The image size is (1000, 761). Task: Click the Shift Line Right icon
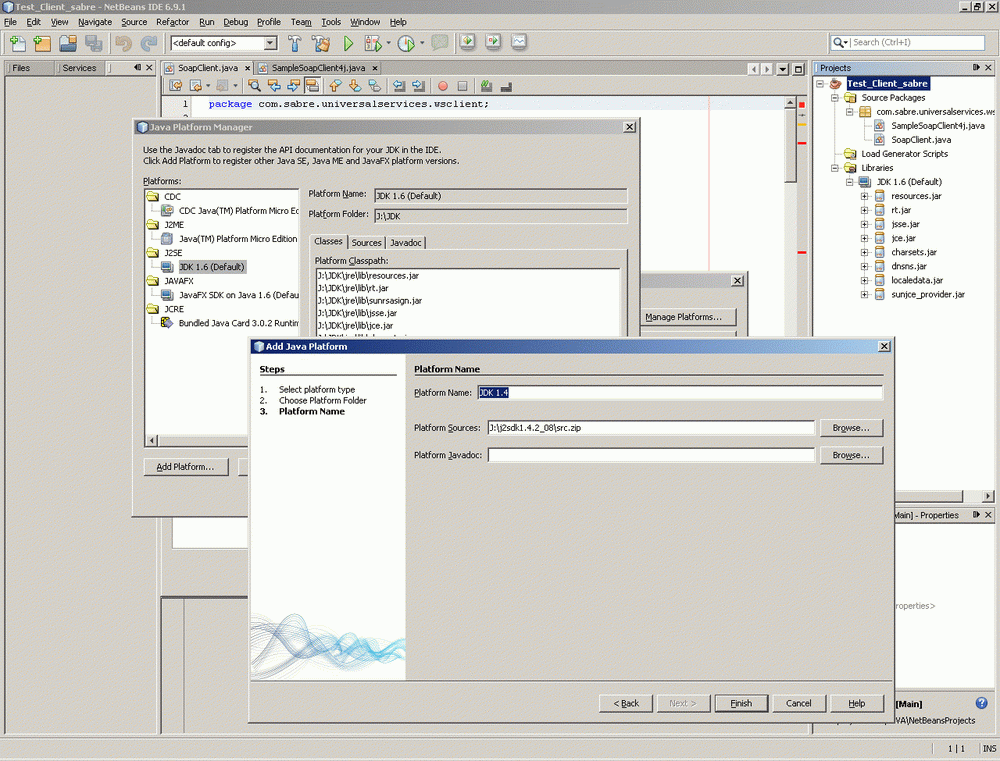418,85
